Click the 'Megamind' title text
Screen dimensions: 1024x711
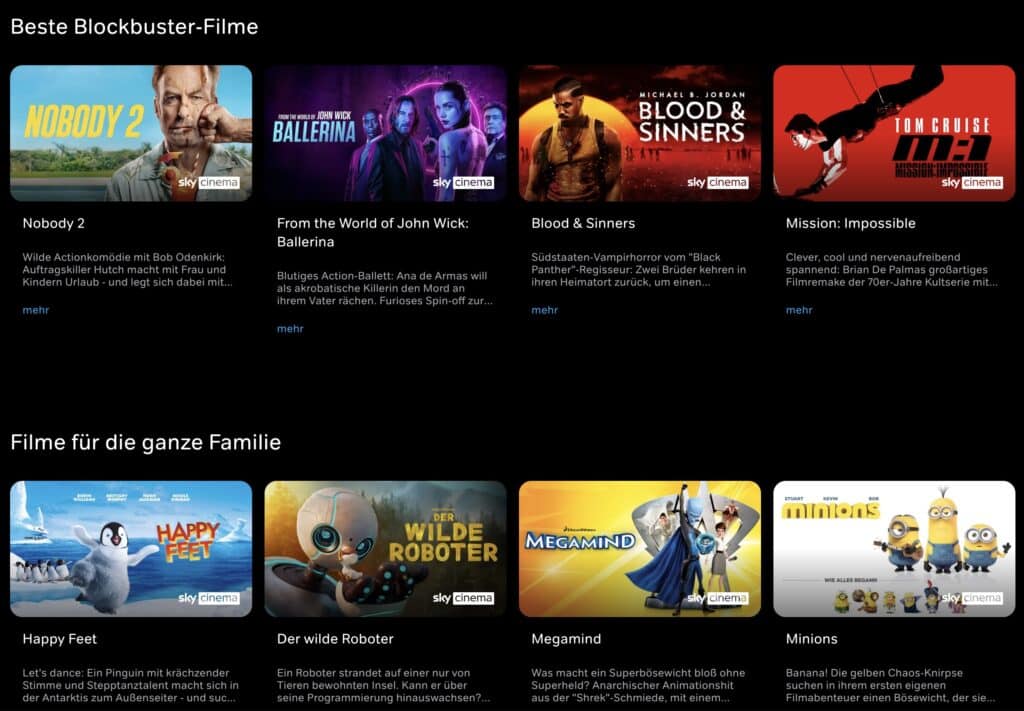click(x=566, y=639)
